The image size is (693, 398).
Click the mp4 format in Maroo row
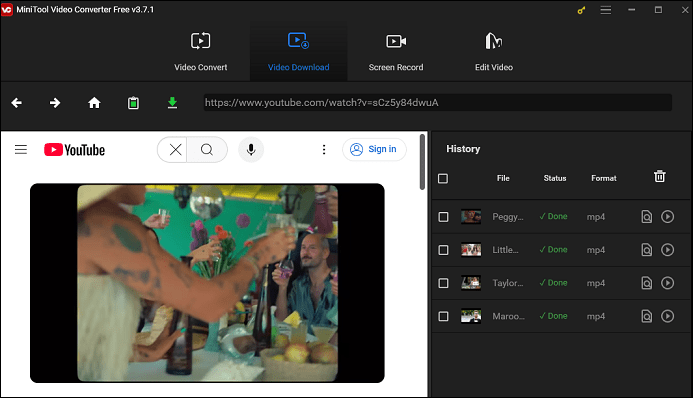coord(596,316)
